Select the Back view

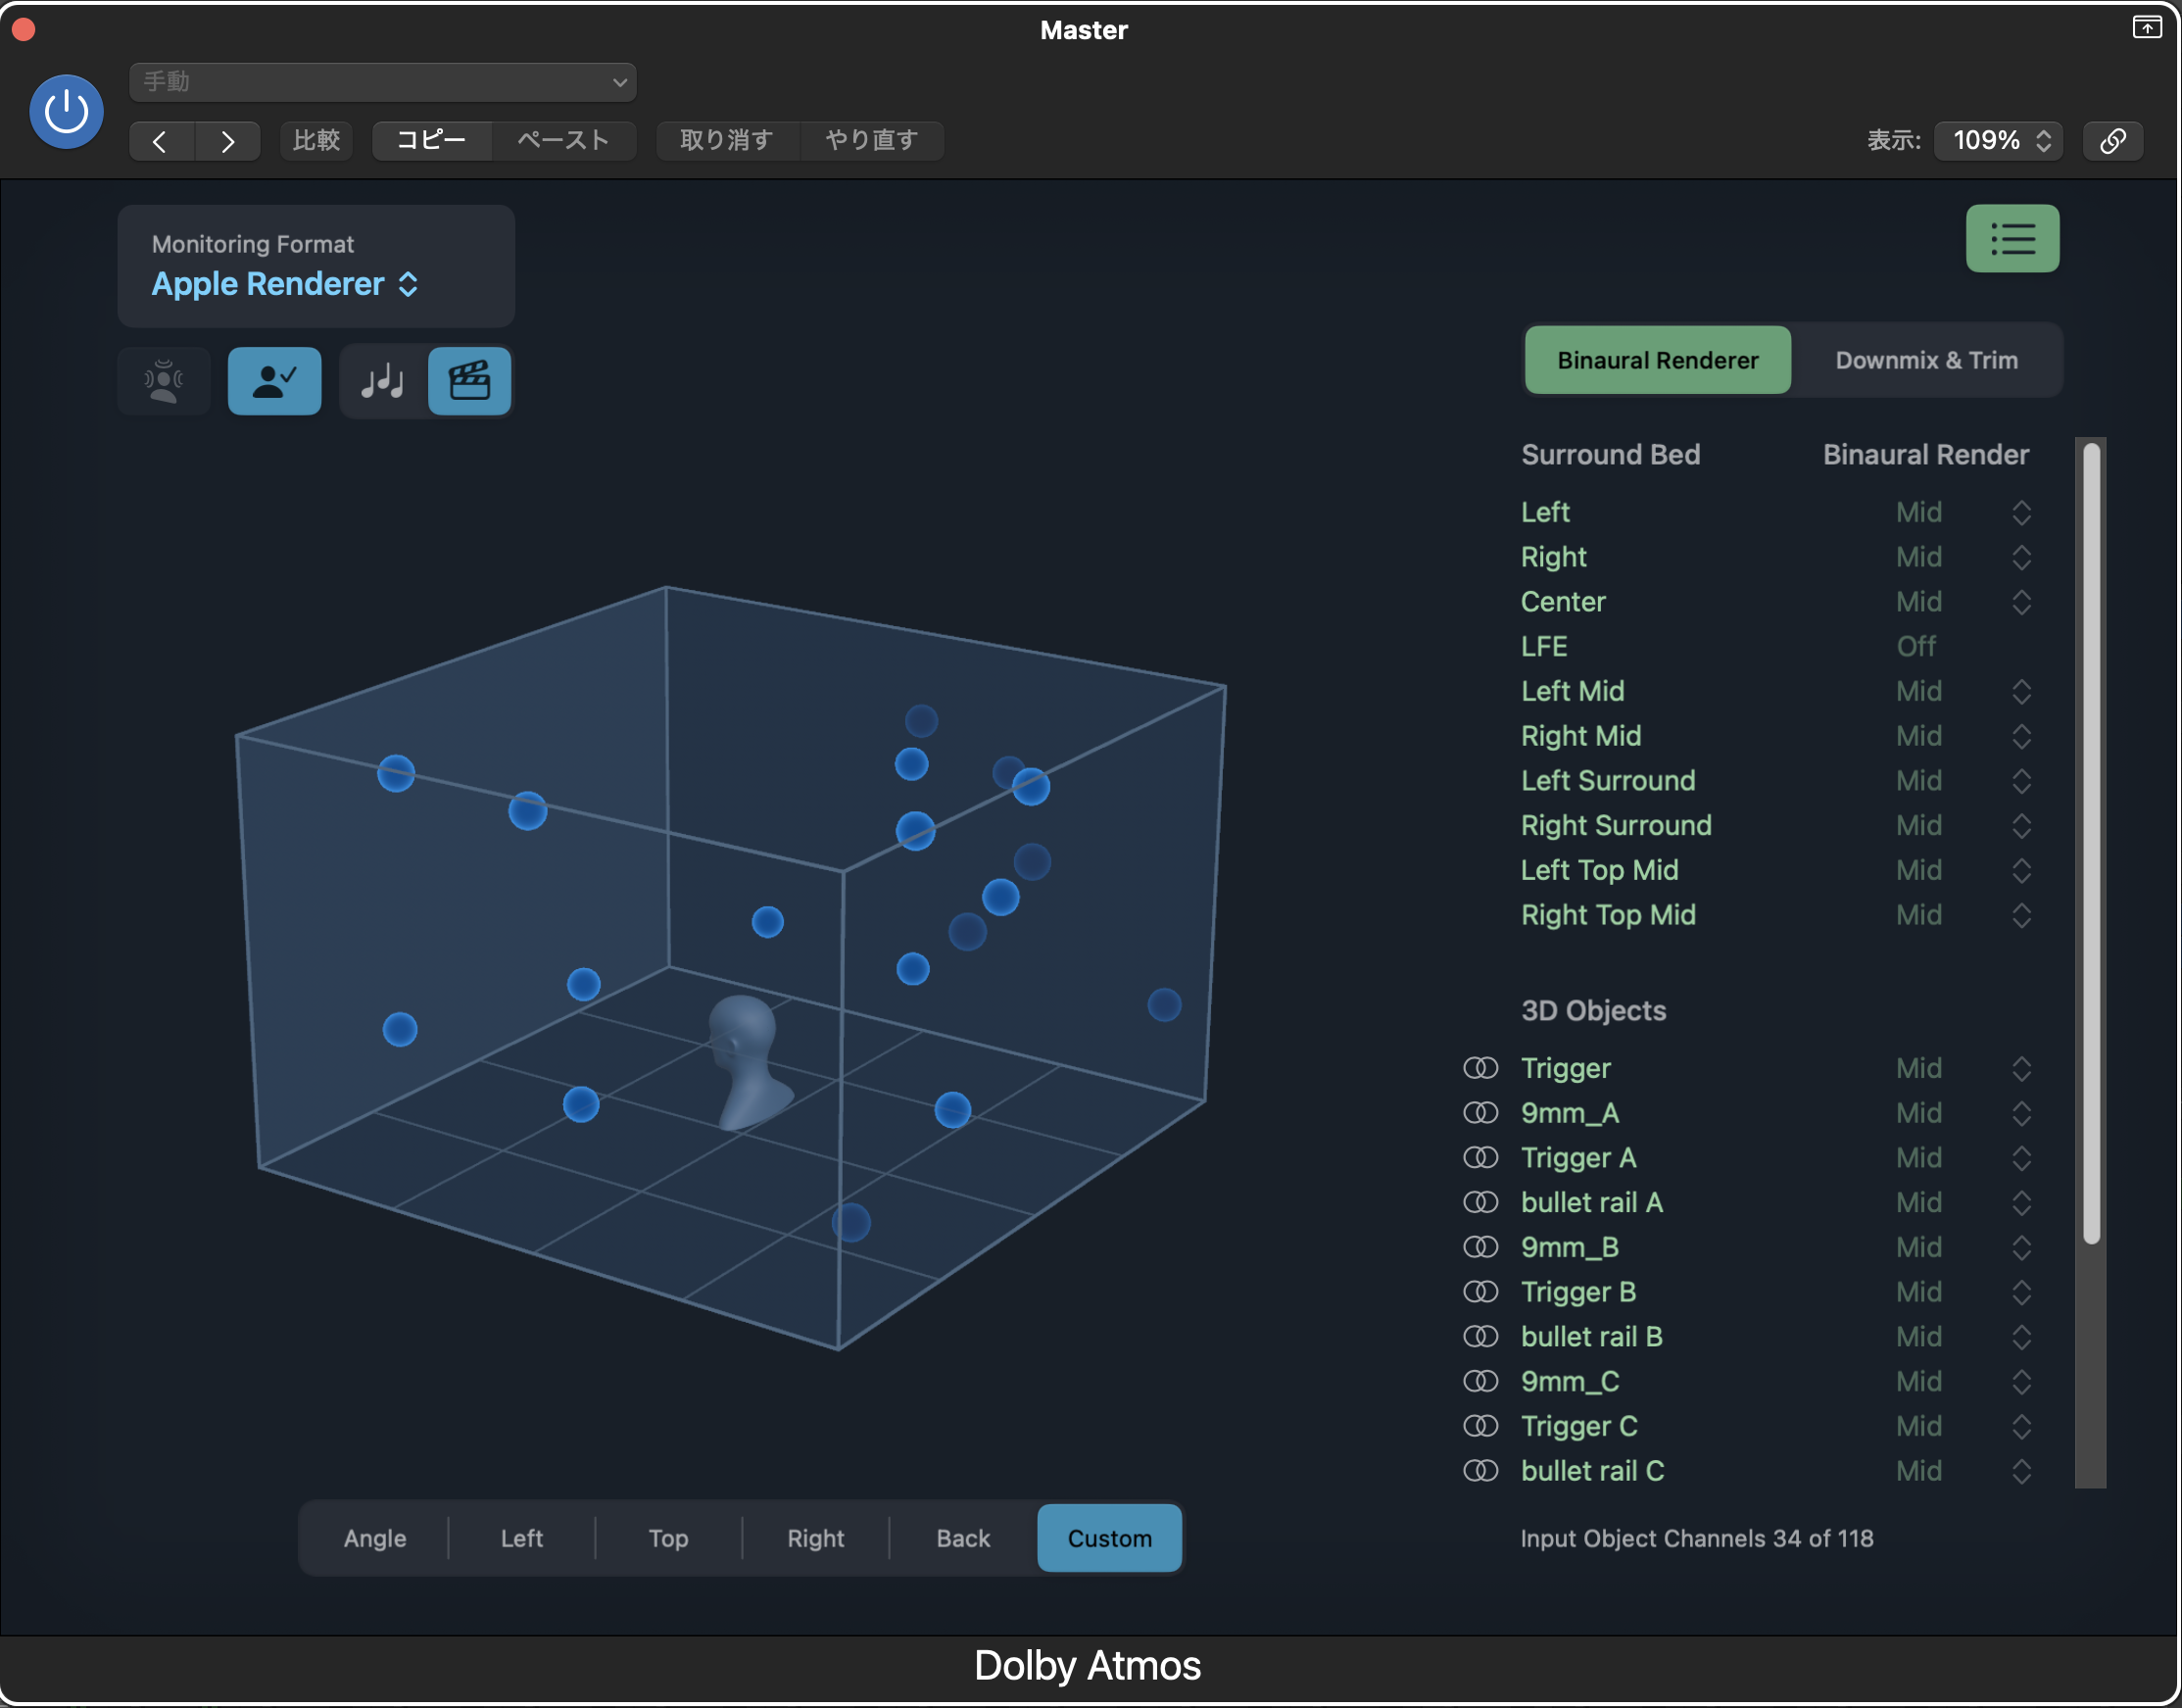click(963, 1538)
